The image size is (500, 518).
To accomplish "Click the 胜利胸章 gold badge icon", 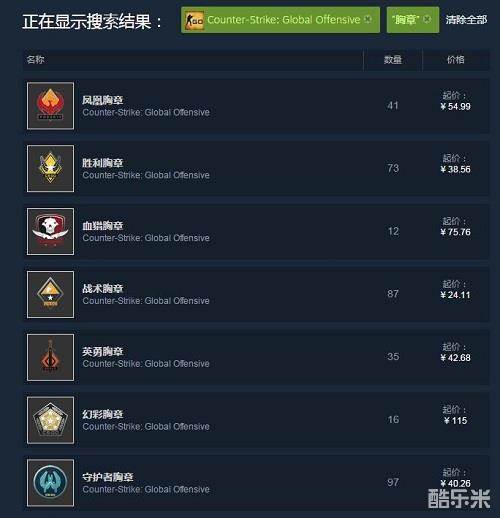I will [x=50, y=168].
